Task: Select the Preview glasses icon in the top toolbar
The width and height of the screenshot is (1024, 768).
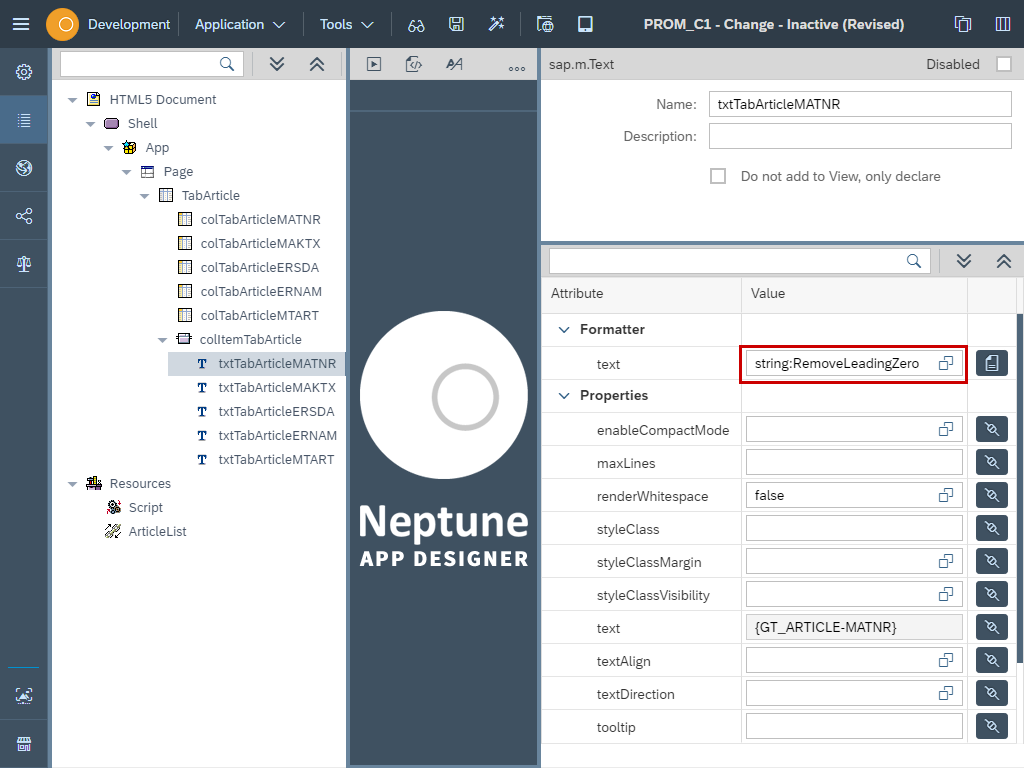Action: click(417, 24)
